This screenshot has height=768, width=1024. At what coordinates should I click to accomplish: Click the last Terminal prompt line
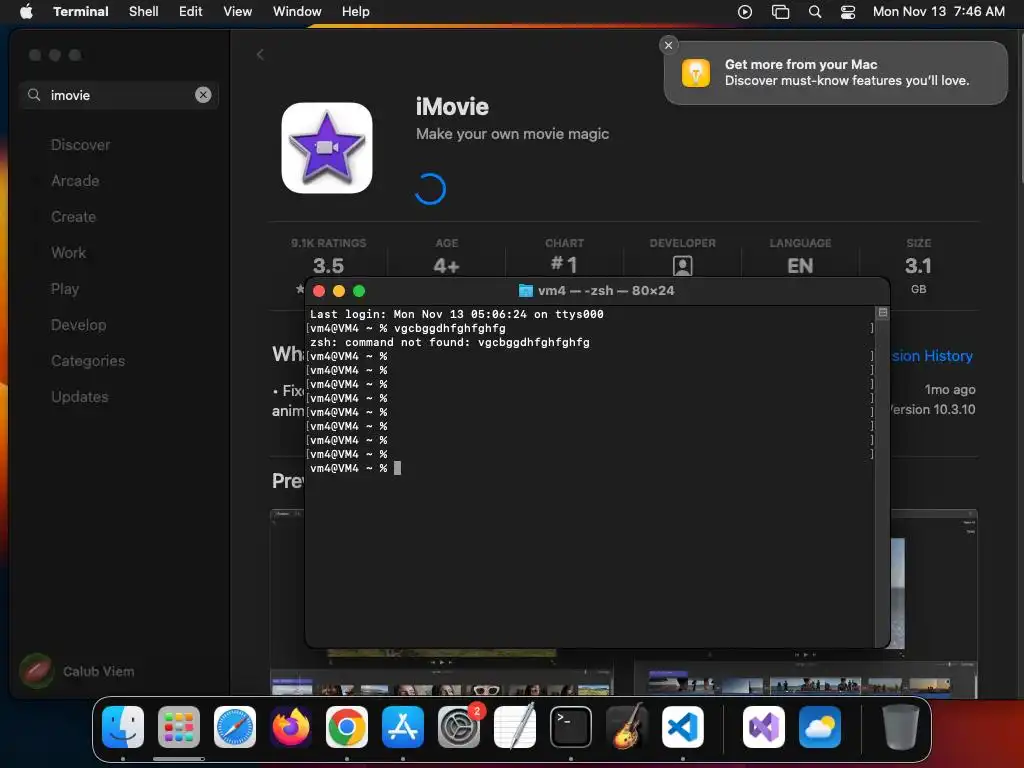point(355,468)
